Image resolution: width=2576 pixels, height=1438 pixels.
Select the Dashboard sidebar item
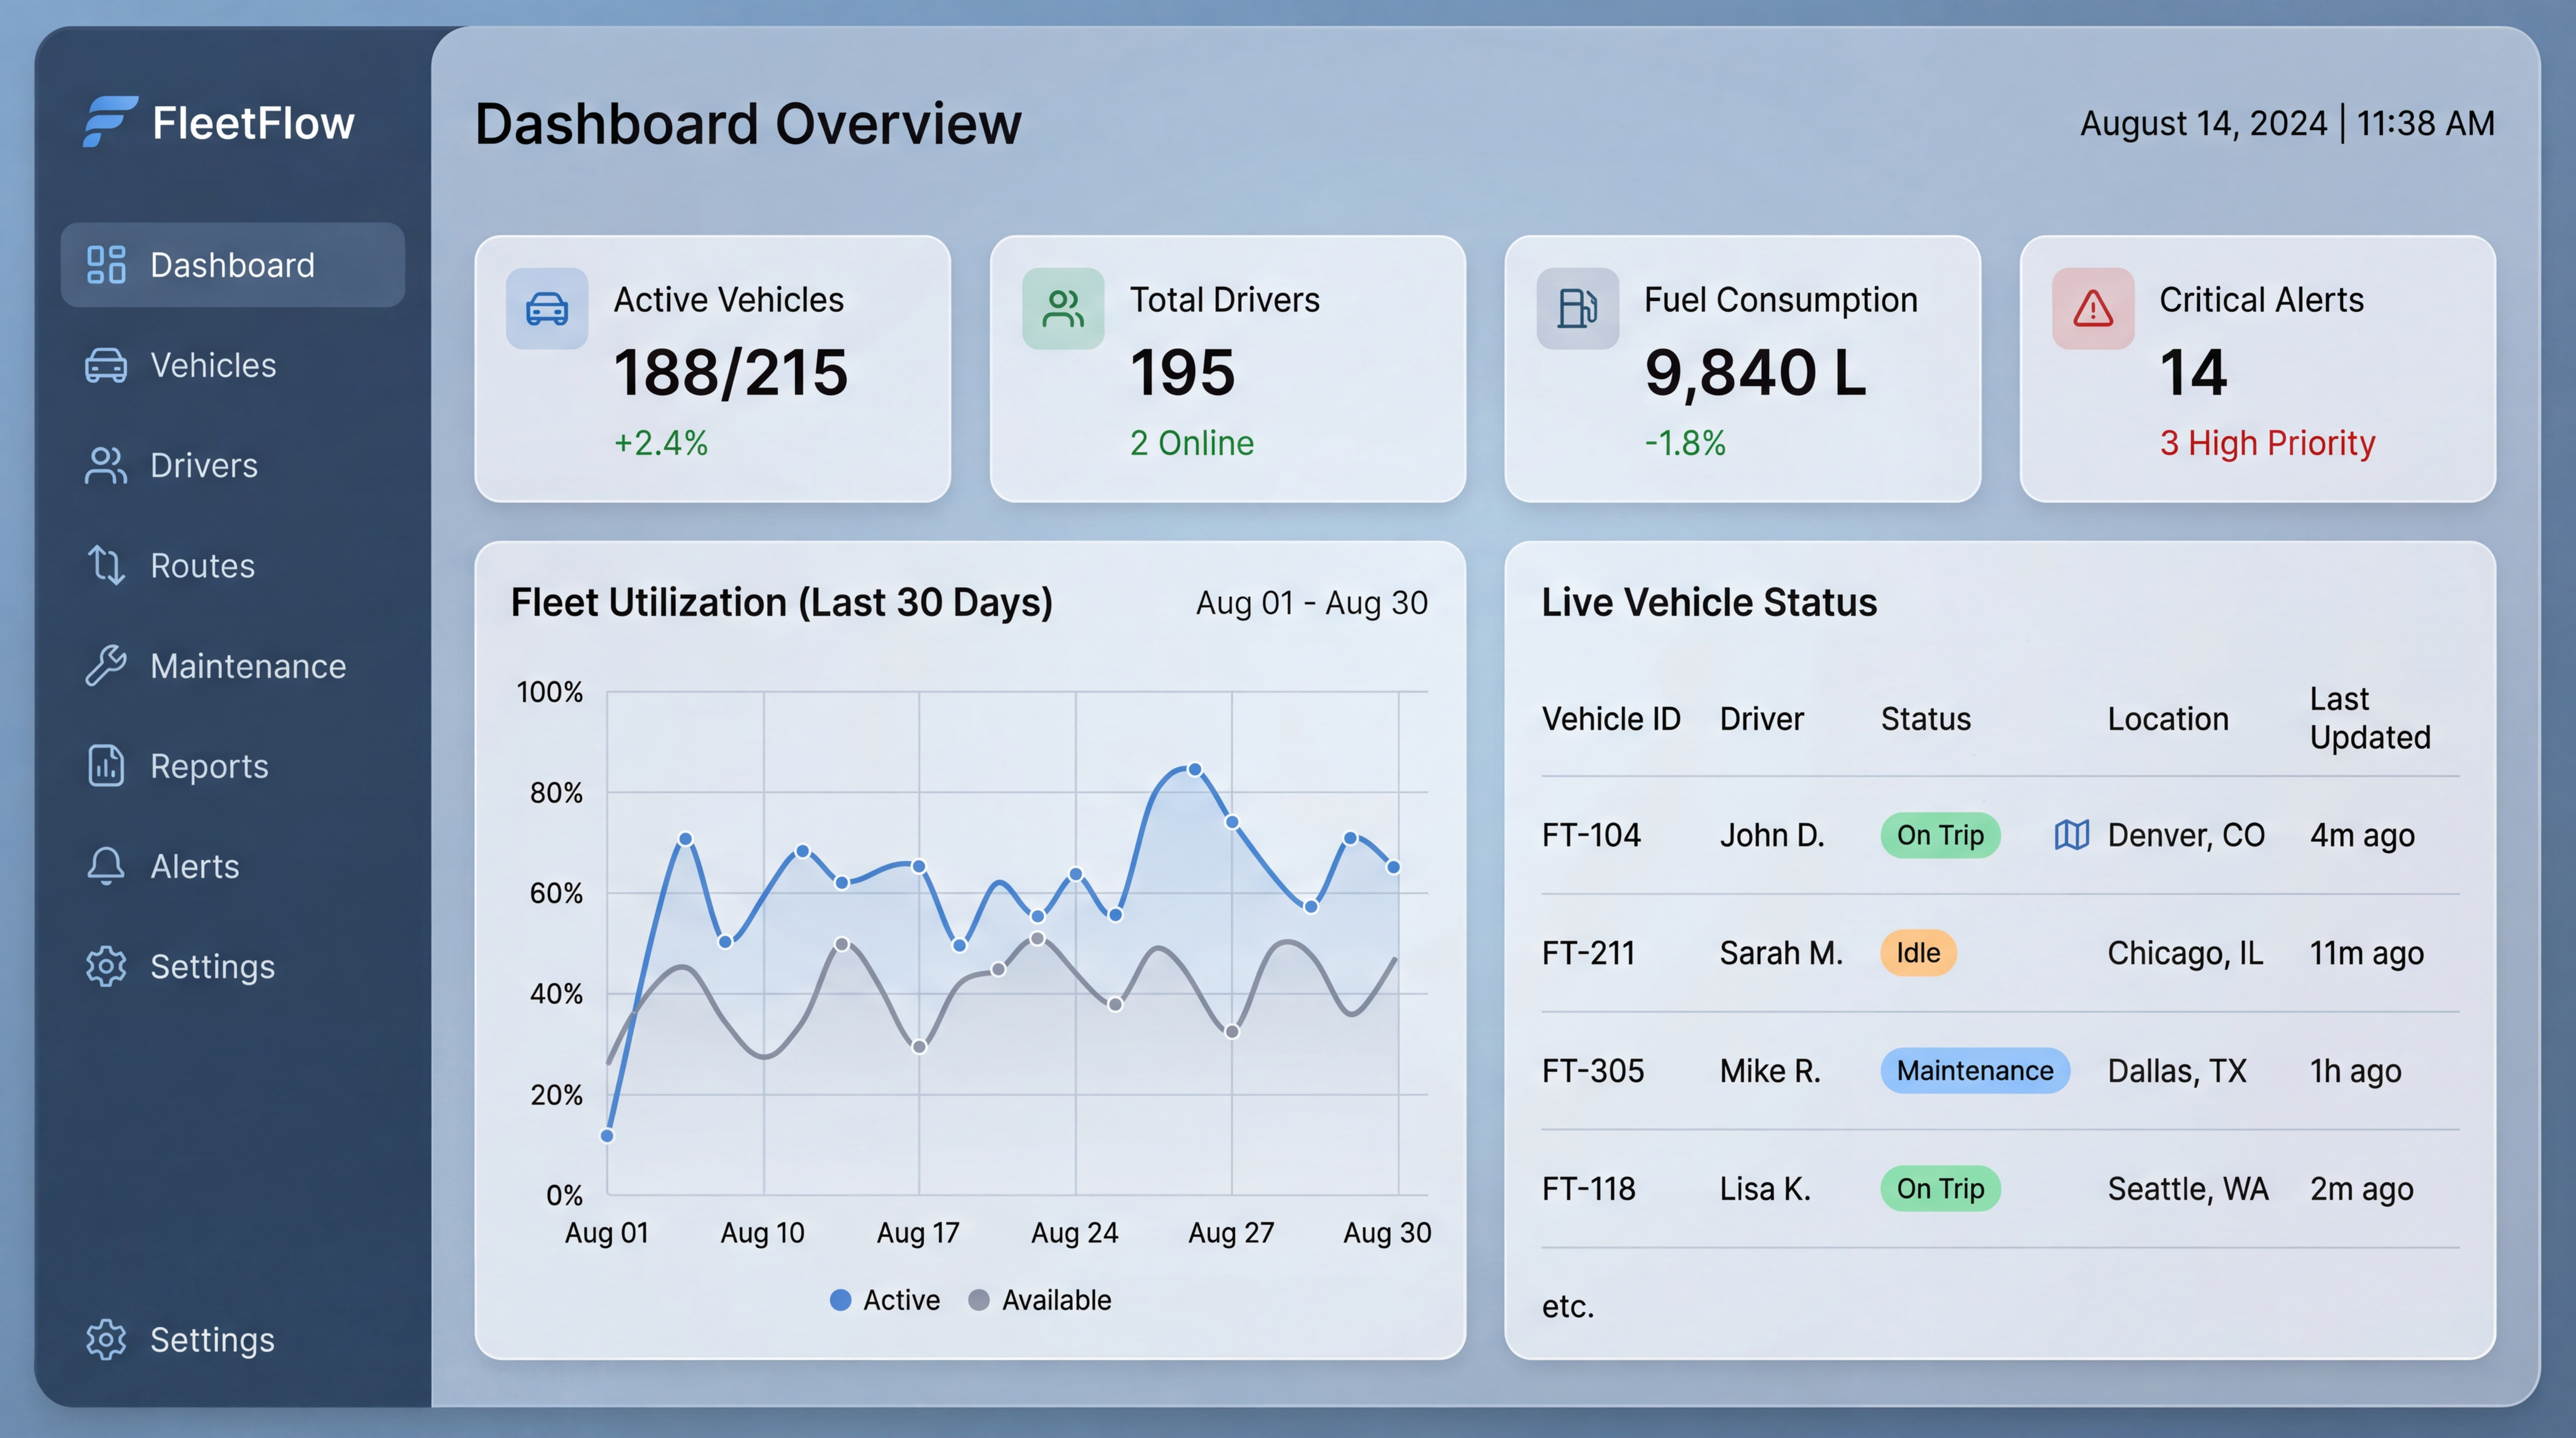pyautogui.click(x=232, y=265)
